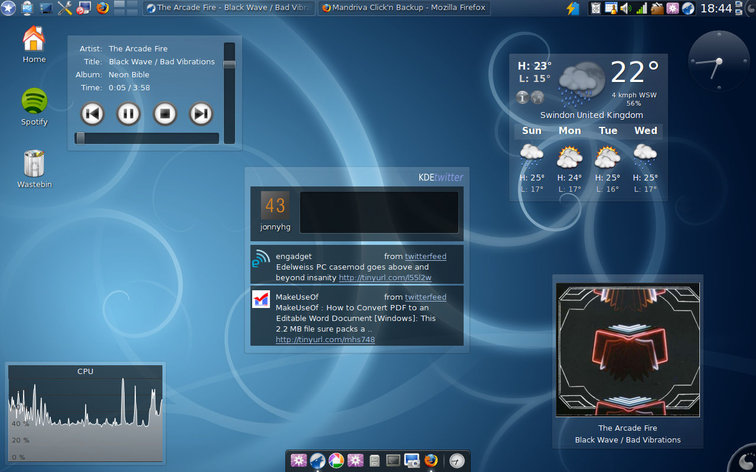
Task: Click the 18:44 digital clock in top panel
Action: click(716, 8)
